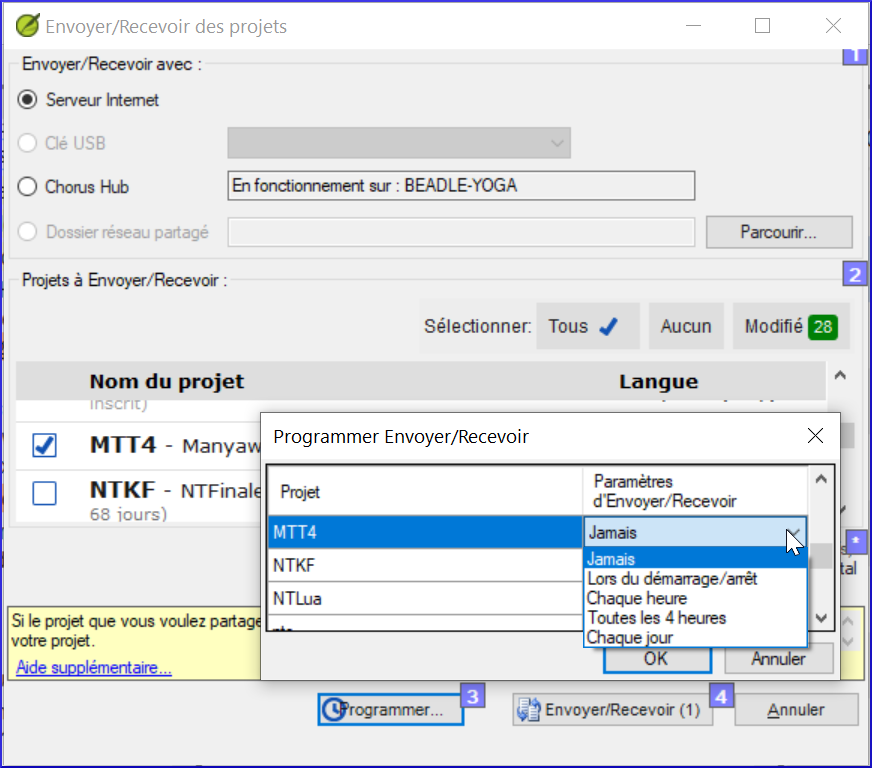Click the schedule list scroll-up arrow

[x=821, y=479]
